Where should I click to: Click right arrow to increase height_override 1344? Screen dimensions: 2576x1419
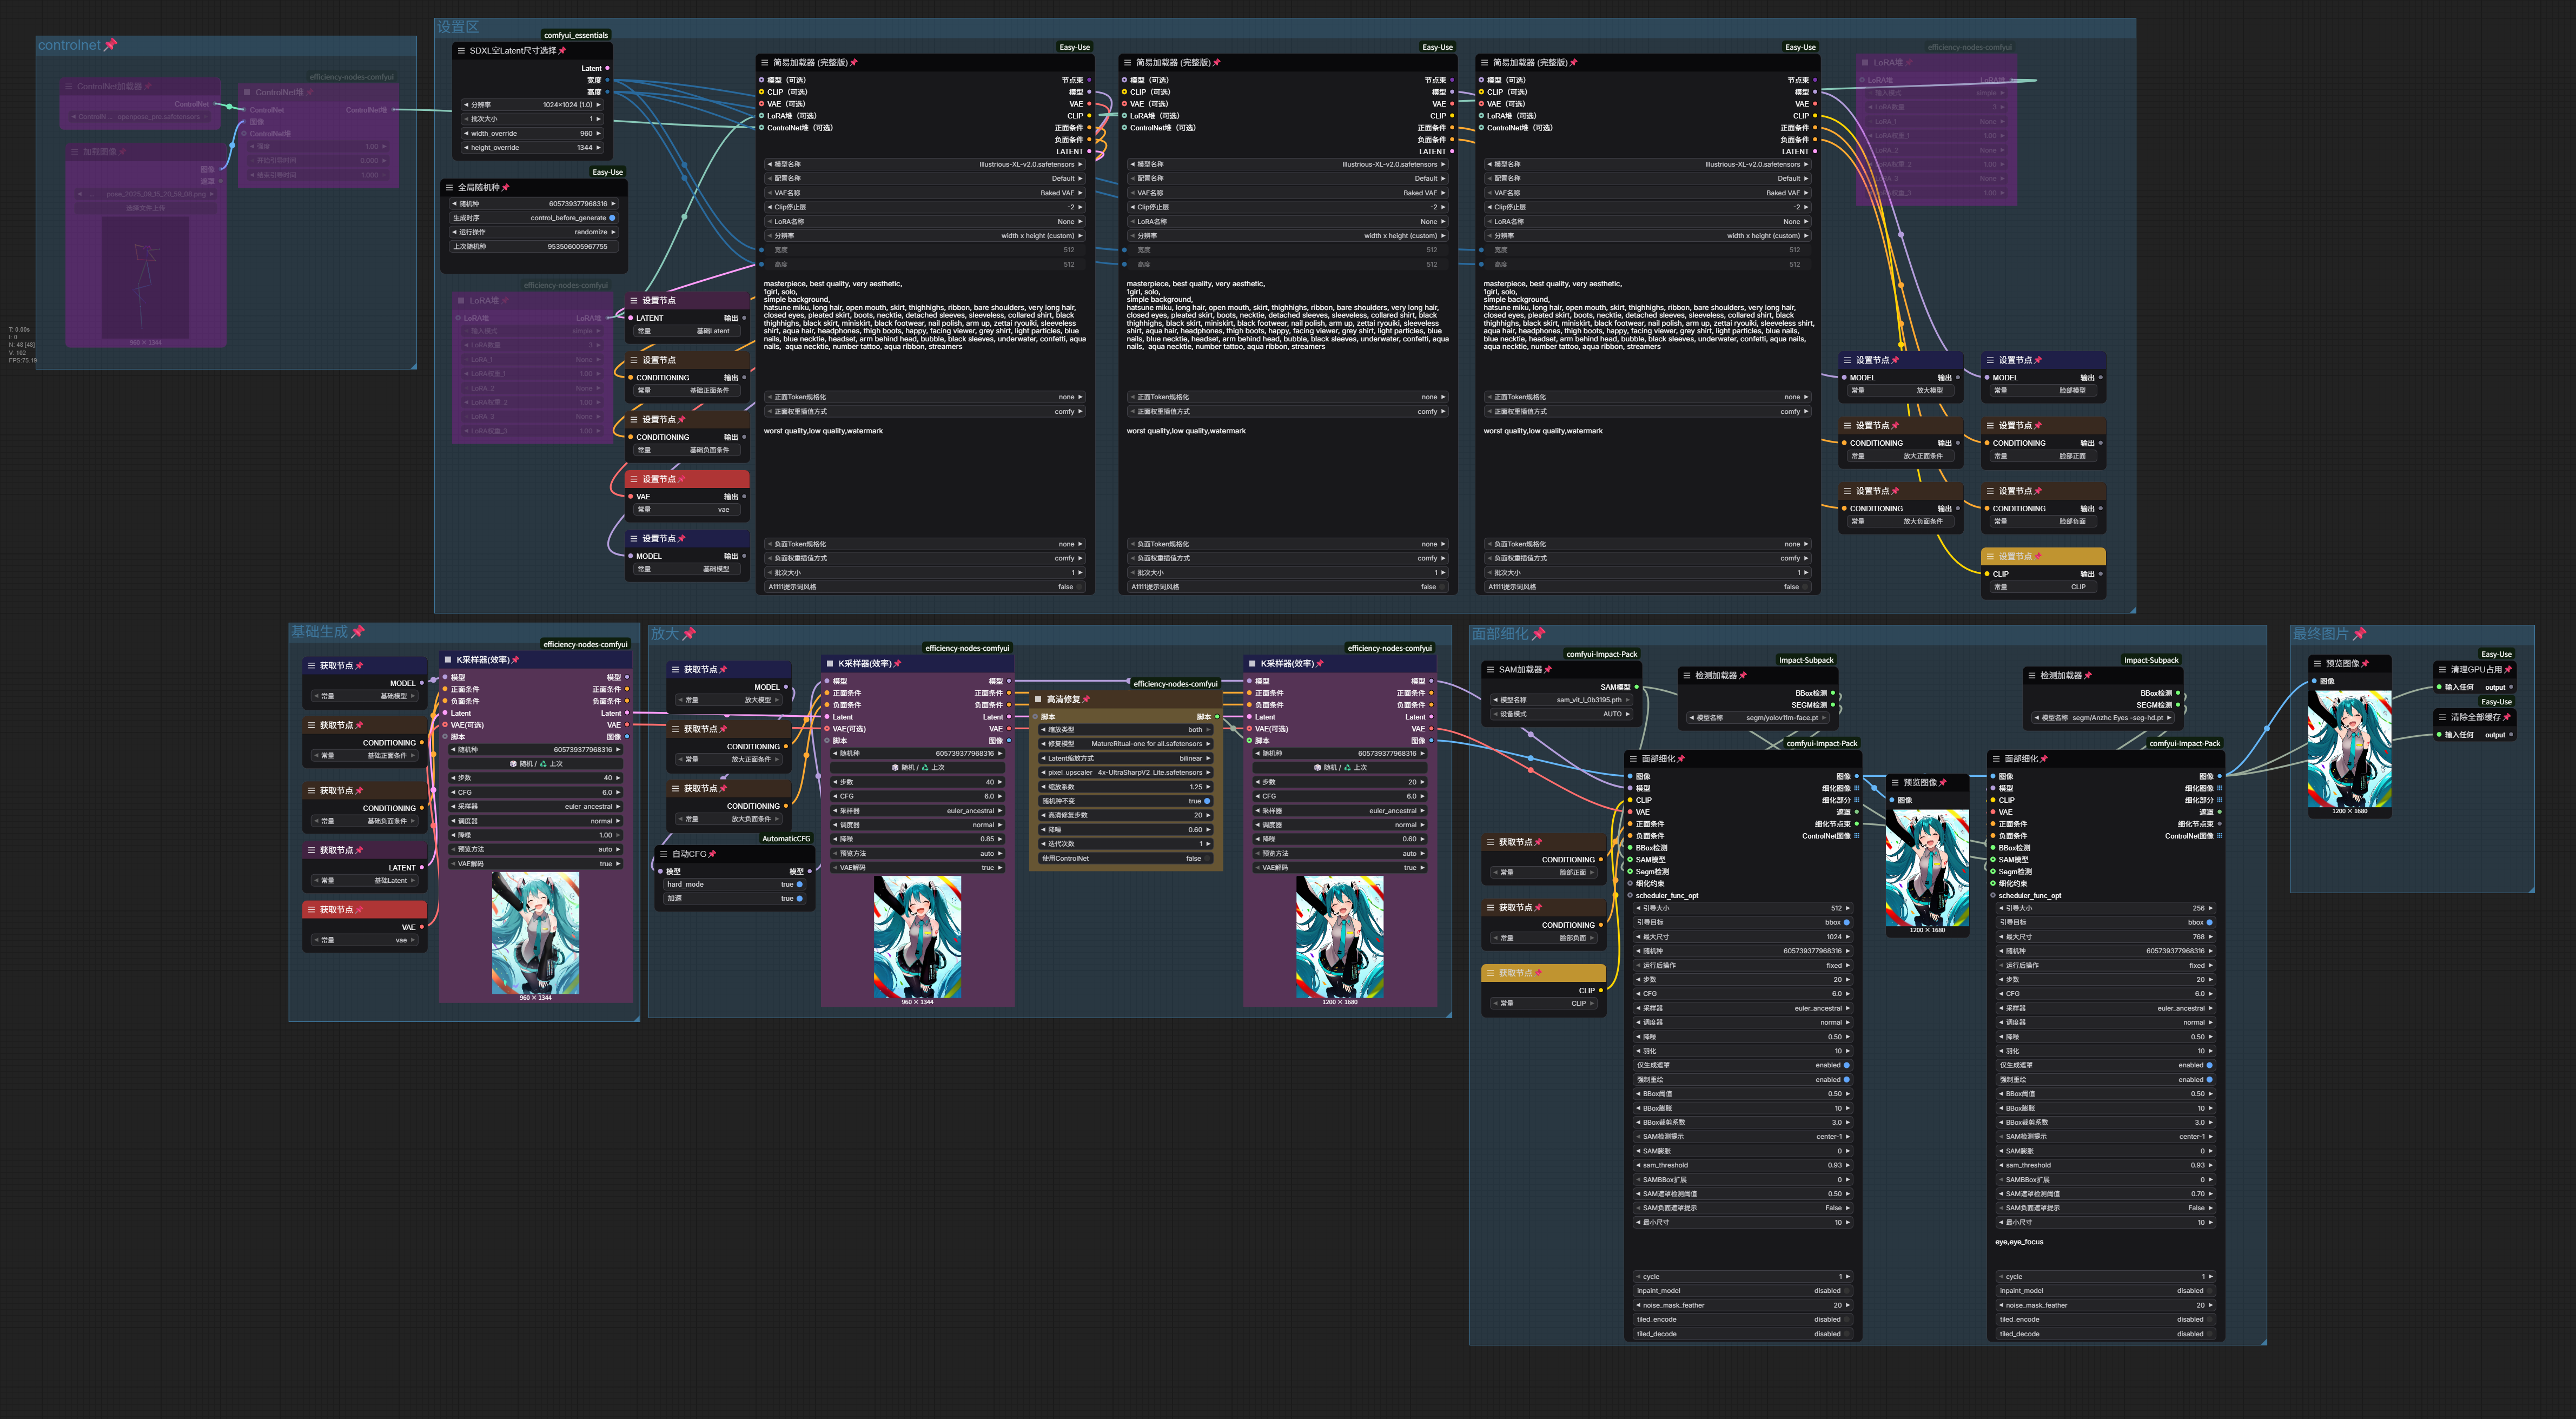click(599, 148)
